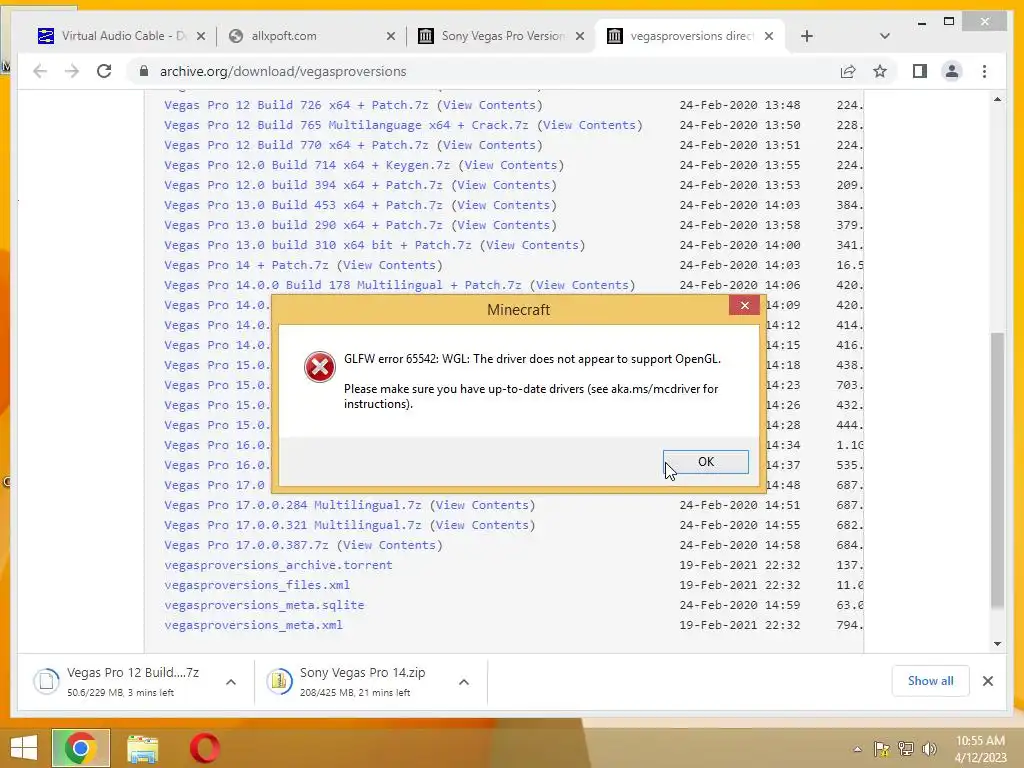Click the network tray icon
Image resolution: width=1024 pixels, height=768 pixels.
click(x=905, y=749)
